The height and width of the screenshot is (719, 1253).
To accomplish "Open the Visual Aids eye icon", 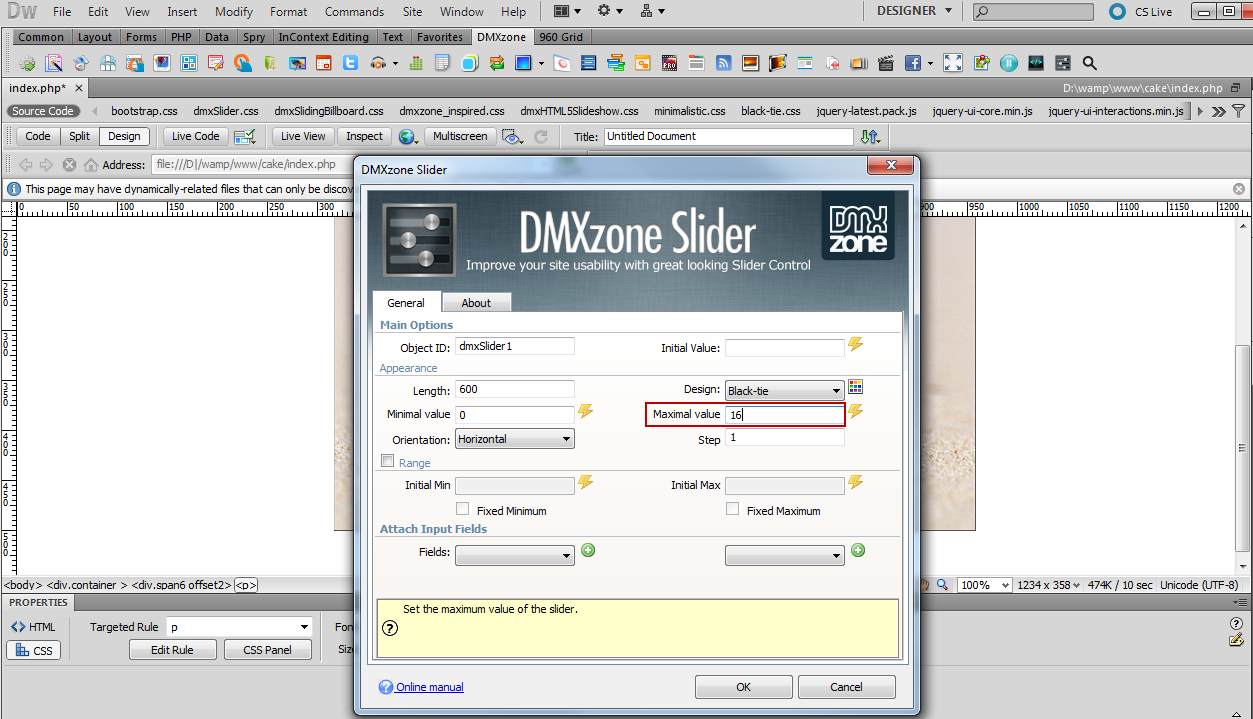I will pos(513,137).
